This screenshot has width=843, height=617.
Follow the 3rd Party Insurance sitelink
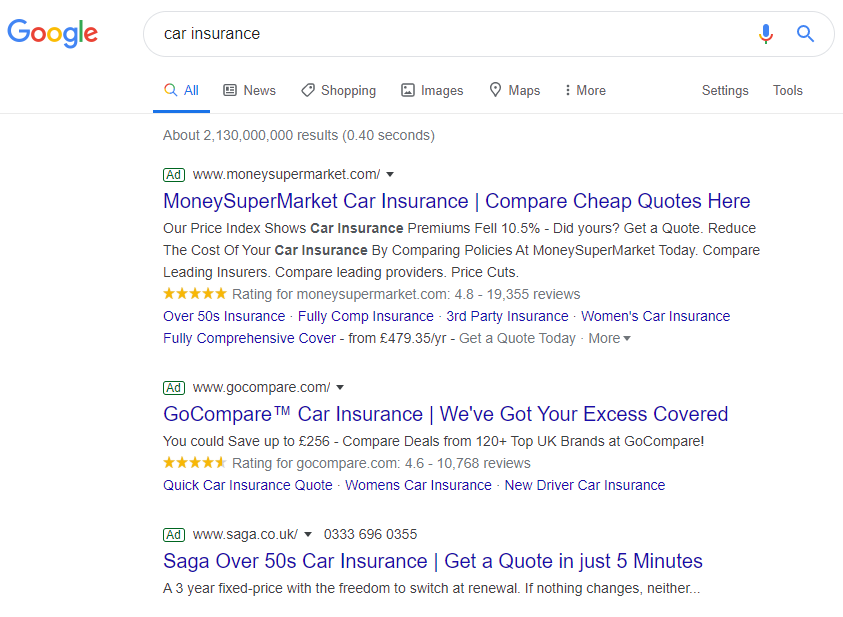[507, 317]
